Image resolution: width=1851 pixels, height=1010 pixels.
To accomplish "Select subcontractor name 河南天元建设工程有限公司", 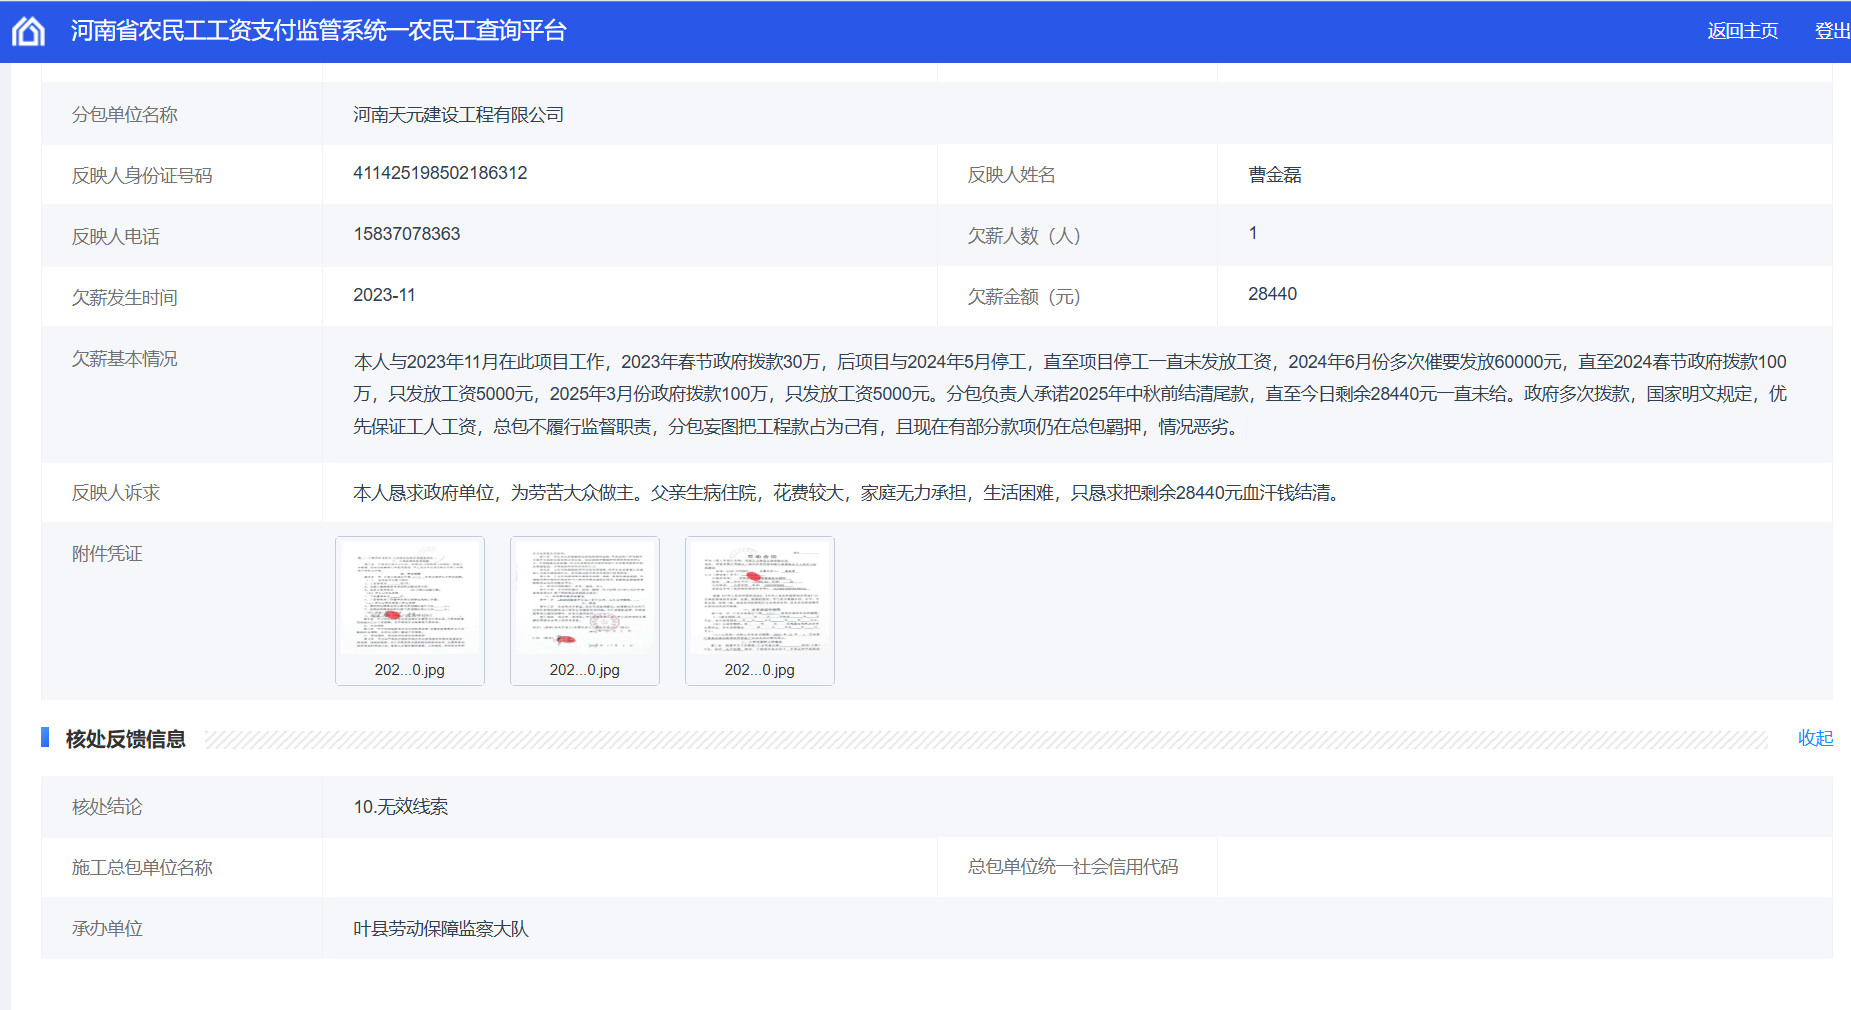I will pos(458,115).
